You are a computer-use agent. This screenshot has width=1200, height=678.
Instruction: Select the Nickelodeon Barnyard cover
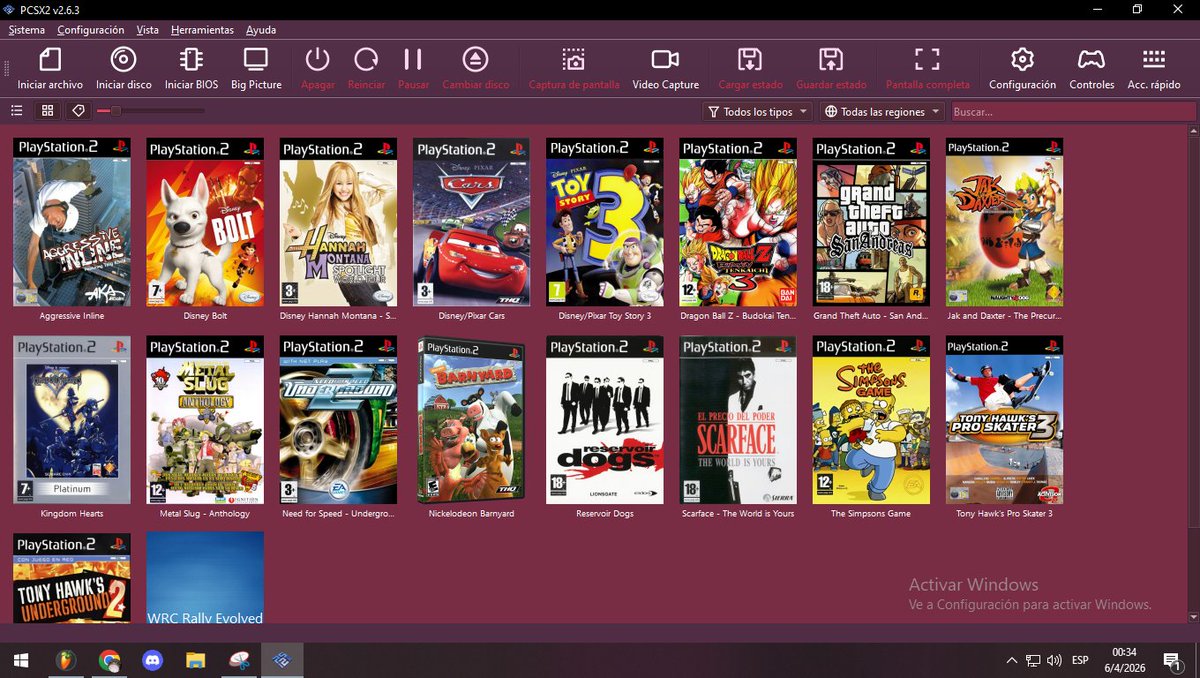472,420
